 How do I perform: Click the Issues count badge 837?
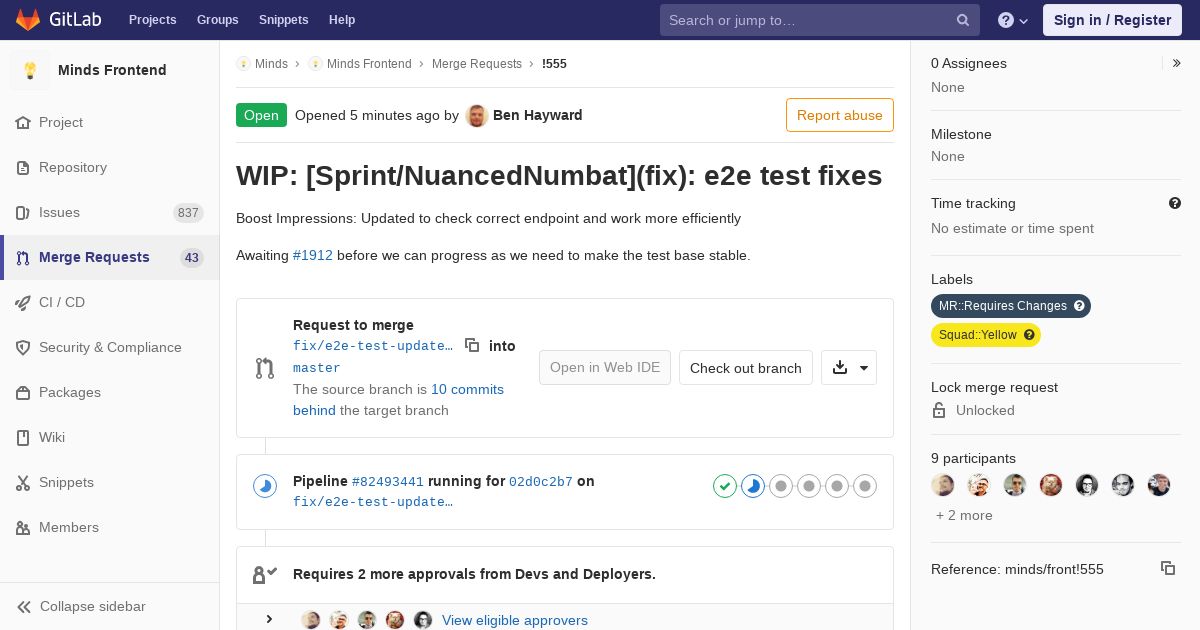pyautogui.click(x=188, y=212)
